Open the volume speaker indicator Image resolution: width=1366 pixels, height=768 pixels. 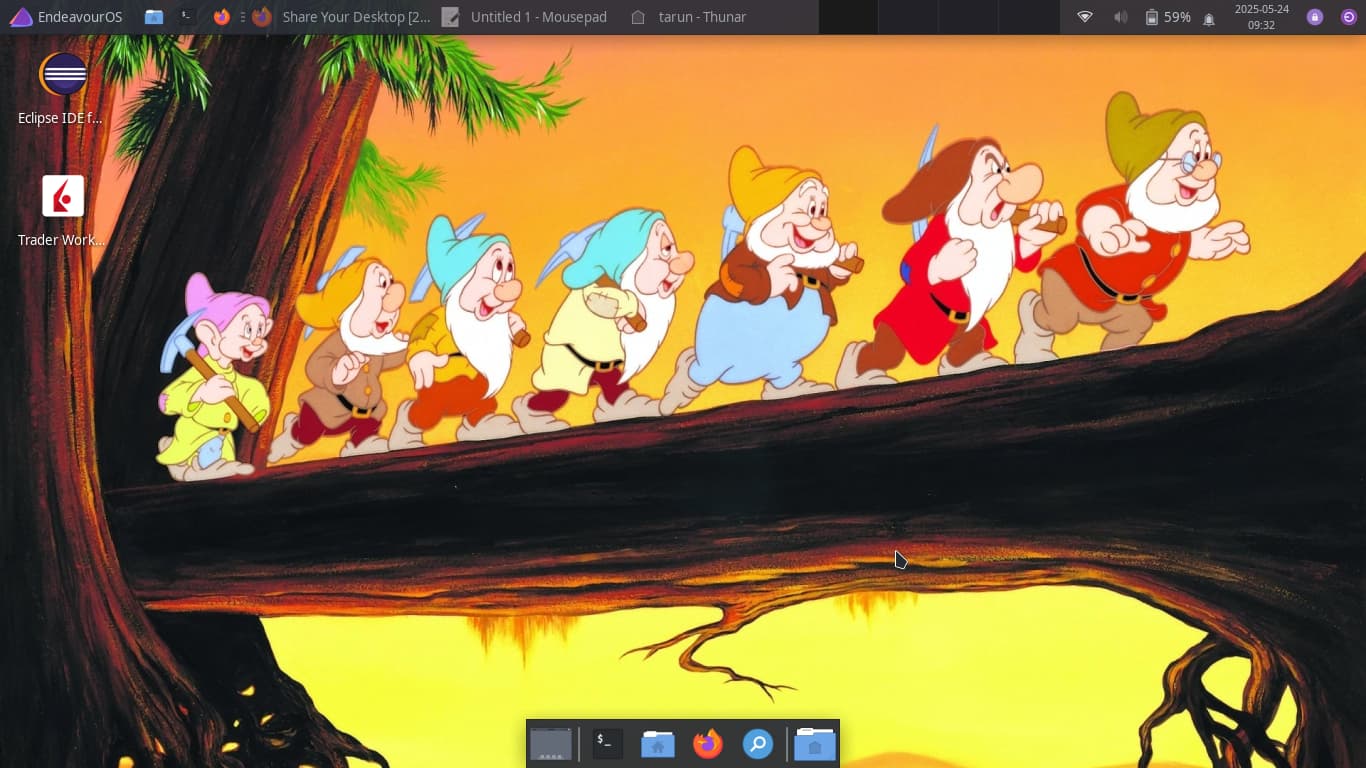click(1120, 17)
